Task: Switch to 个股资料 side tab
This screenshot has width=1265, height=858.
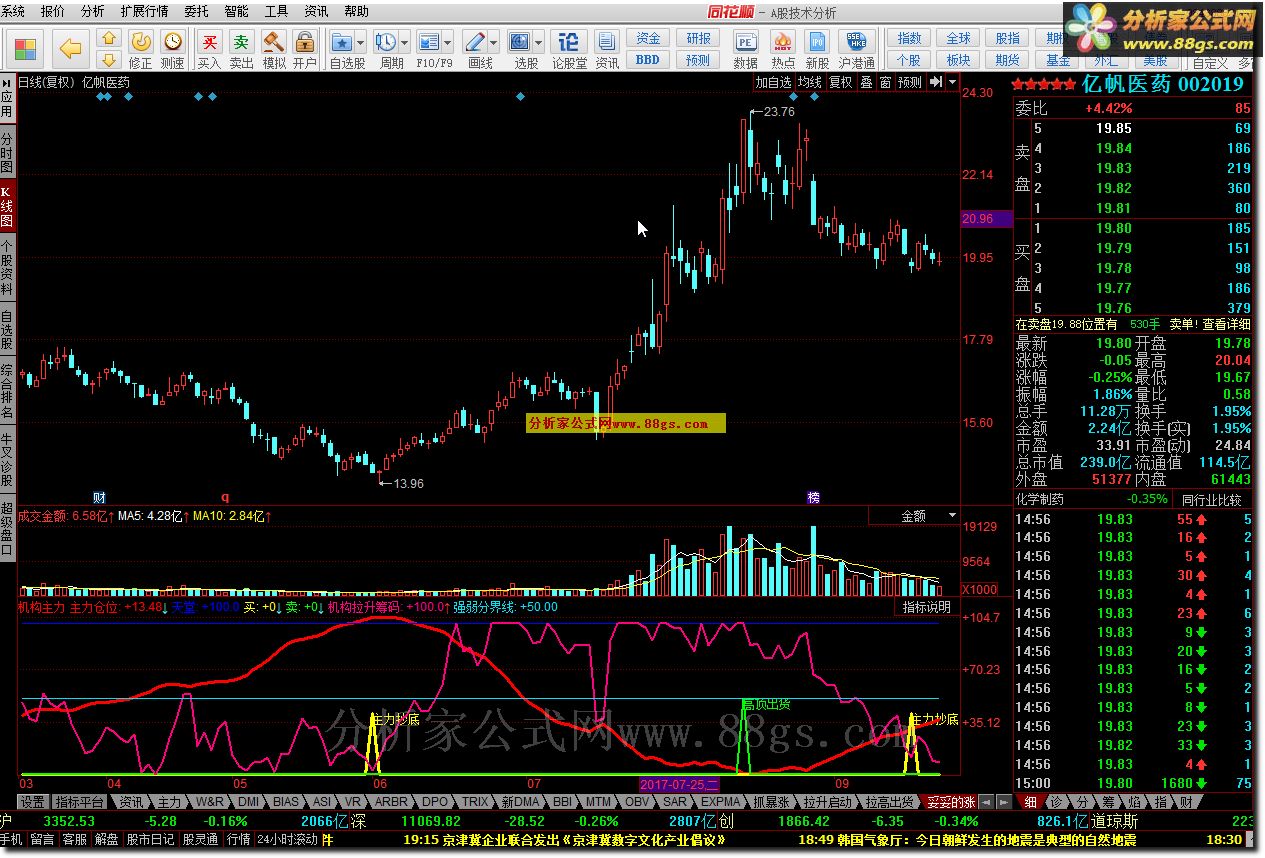Action: 7,266
